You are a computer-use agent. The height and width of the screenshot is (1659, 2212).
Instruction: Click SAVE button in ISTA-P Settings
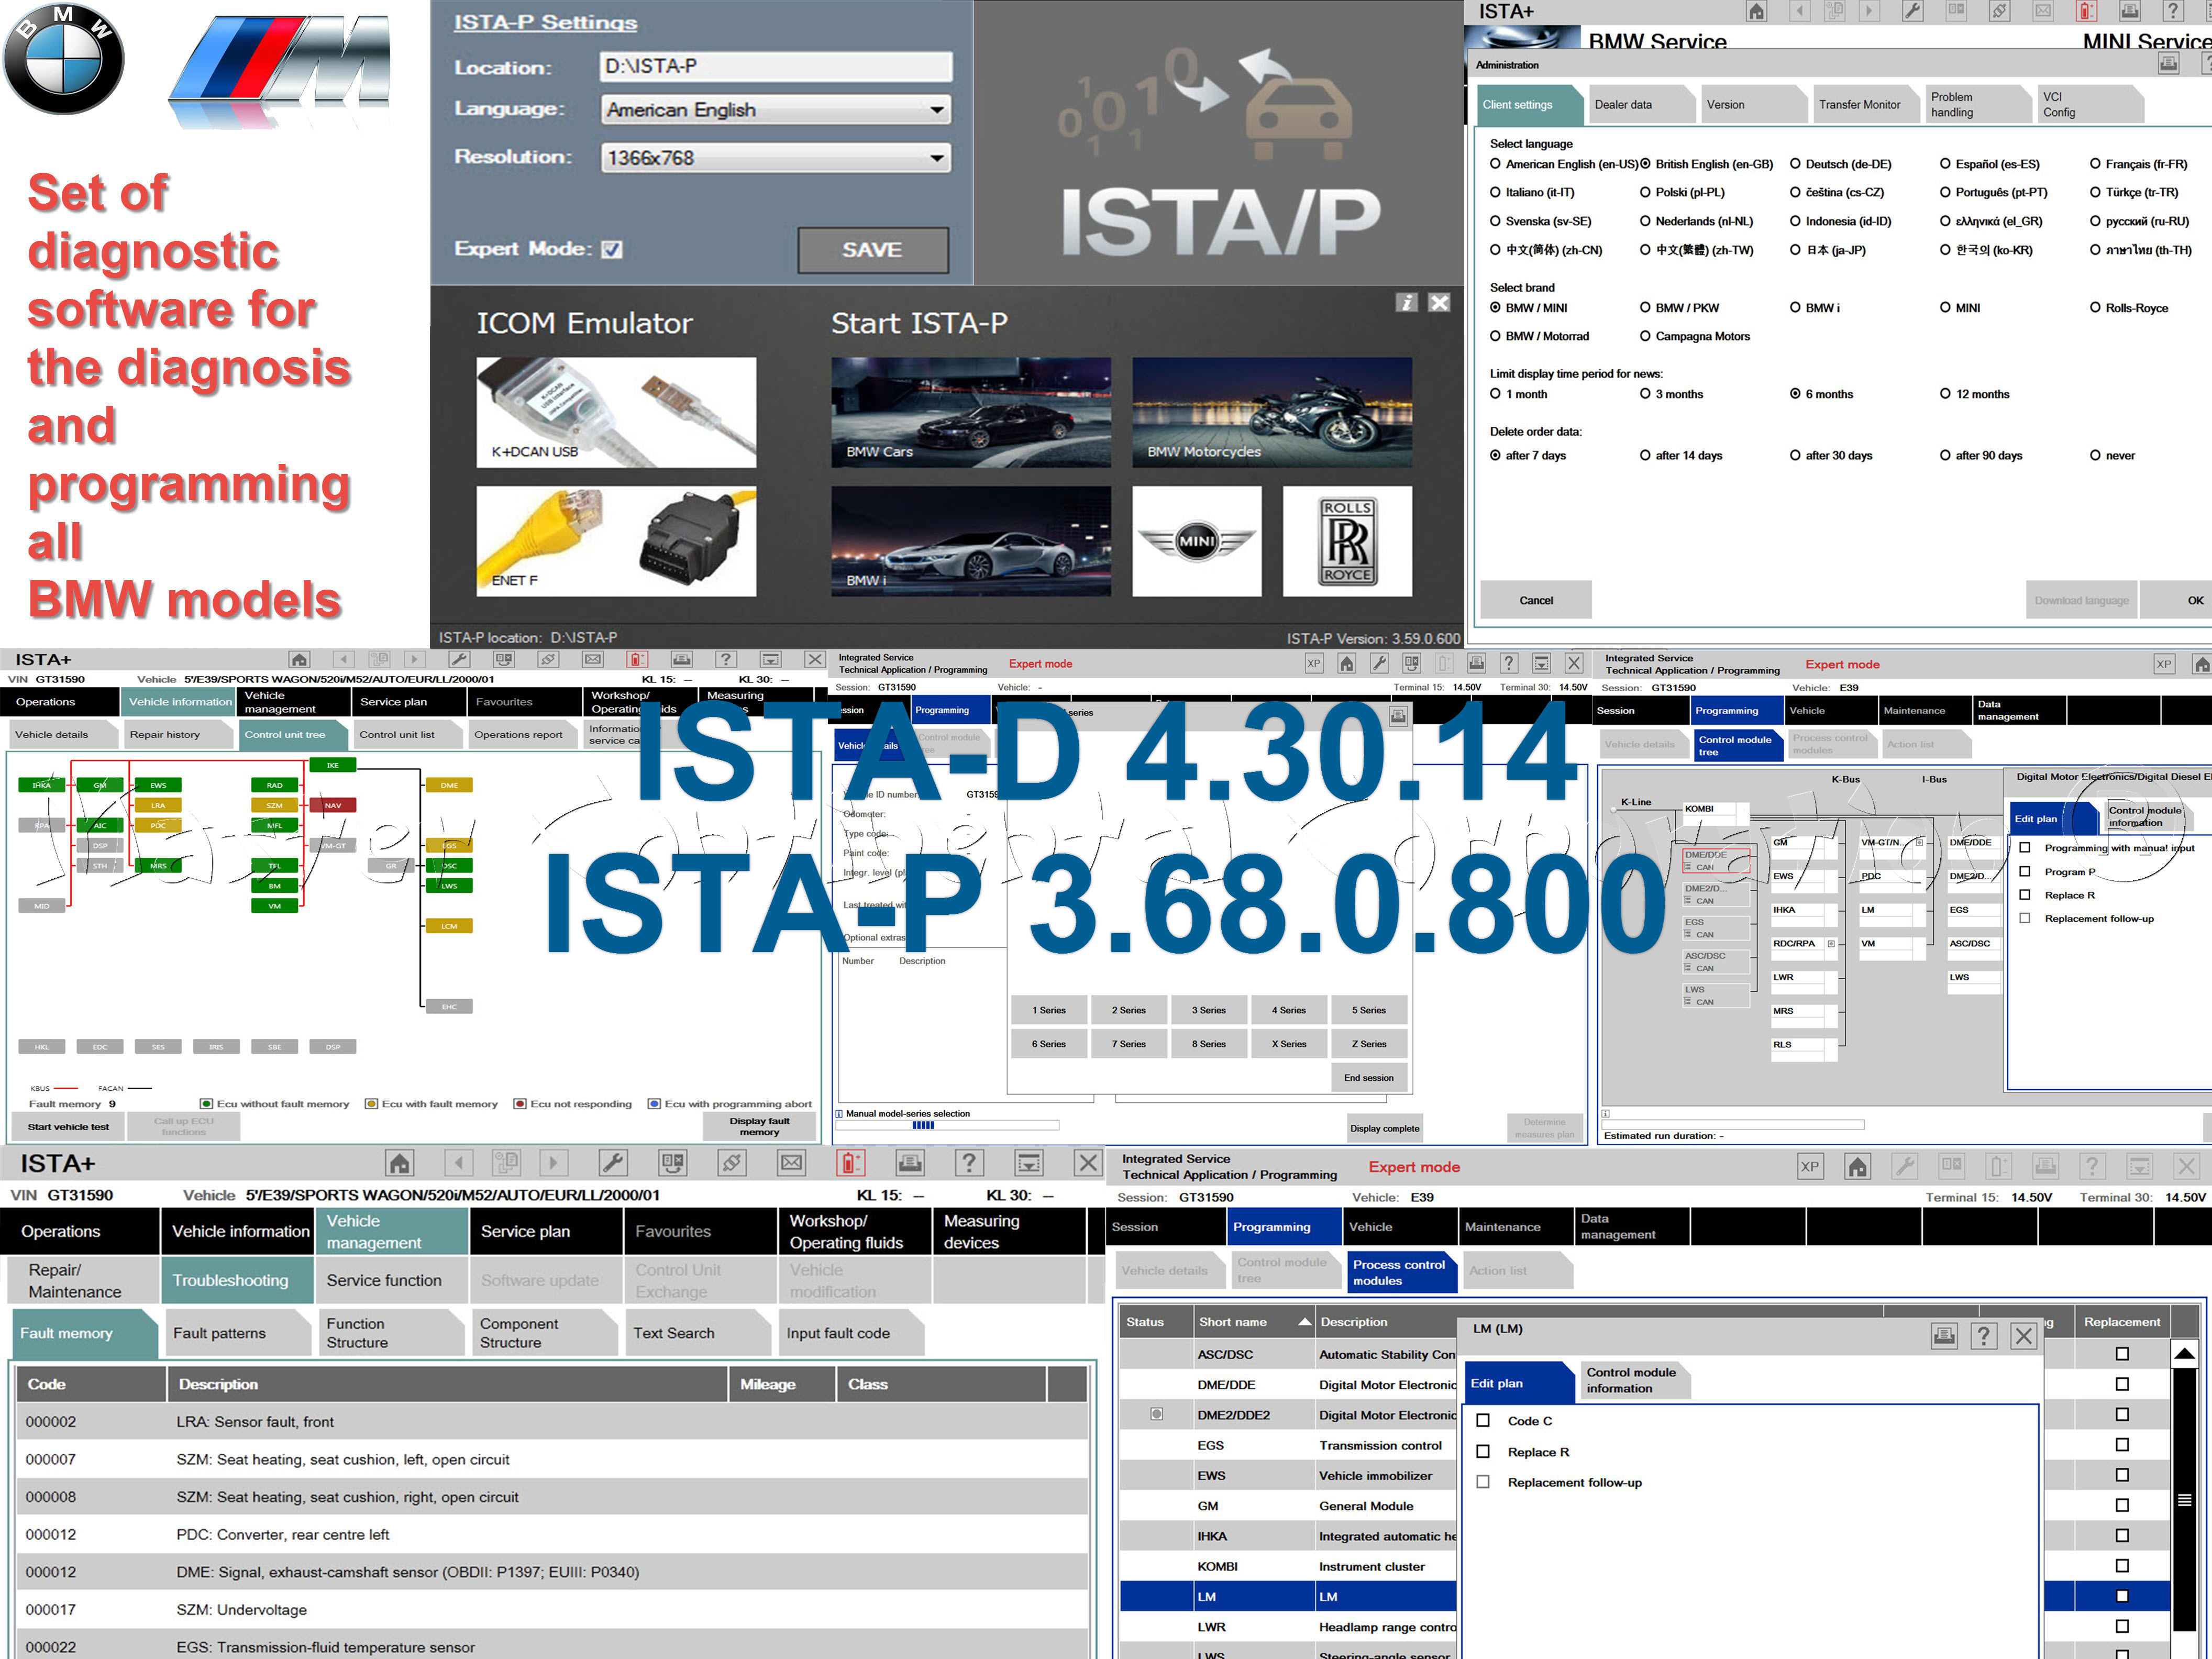pyautogui.click(x=873, y=249)
